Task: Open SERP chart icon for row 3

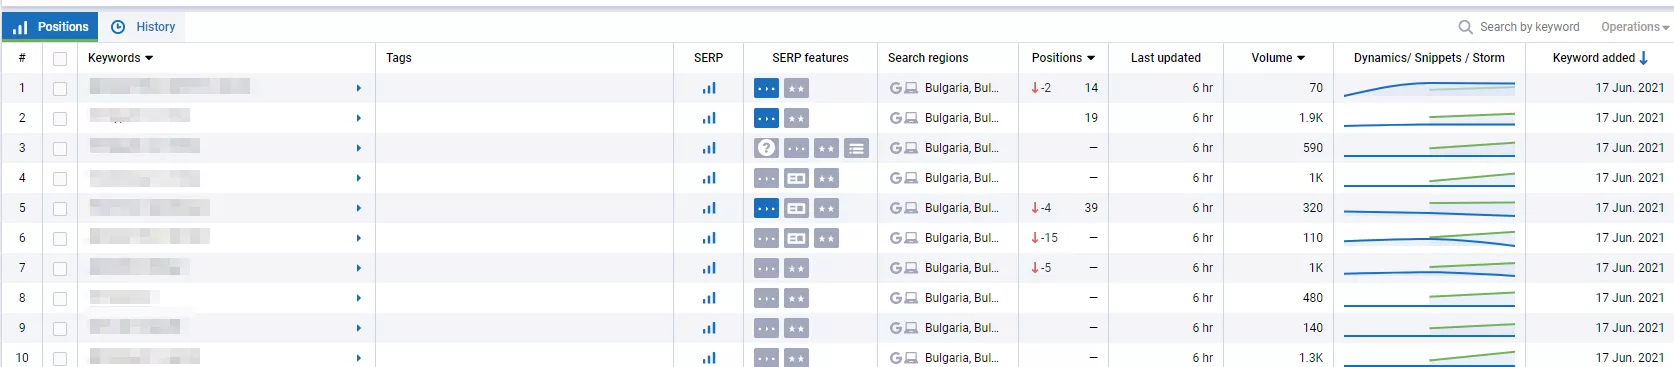Action: pos(709,148)
